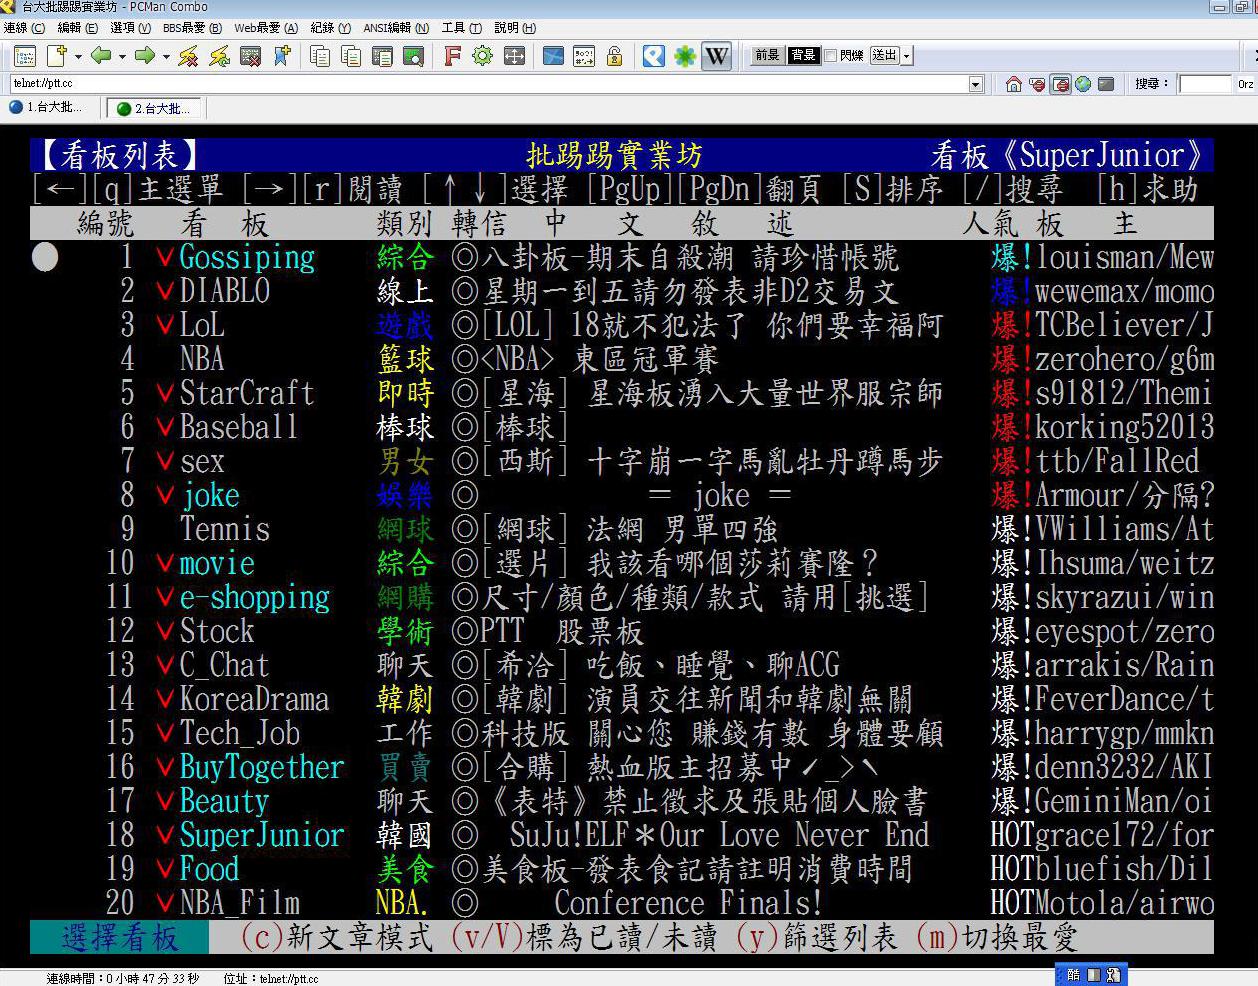Click the blue screen icon in toolbar

553,56
